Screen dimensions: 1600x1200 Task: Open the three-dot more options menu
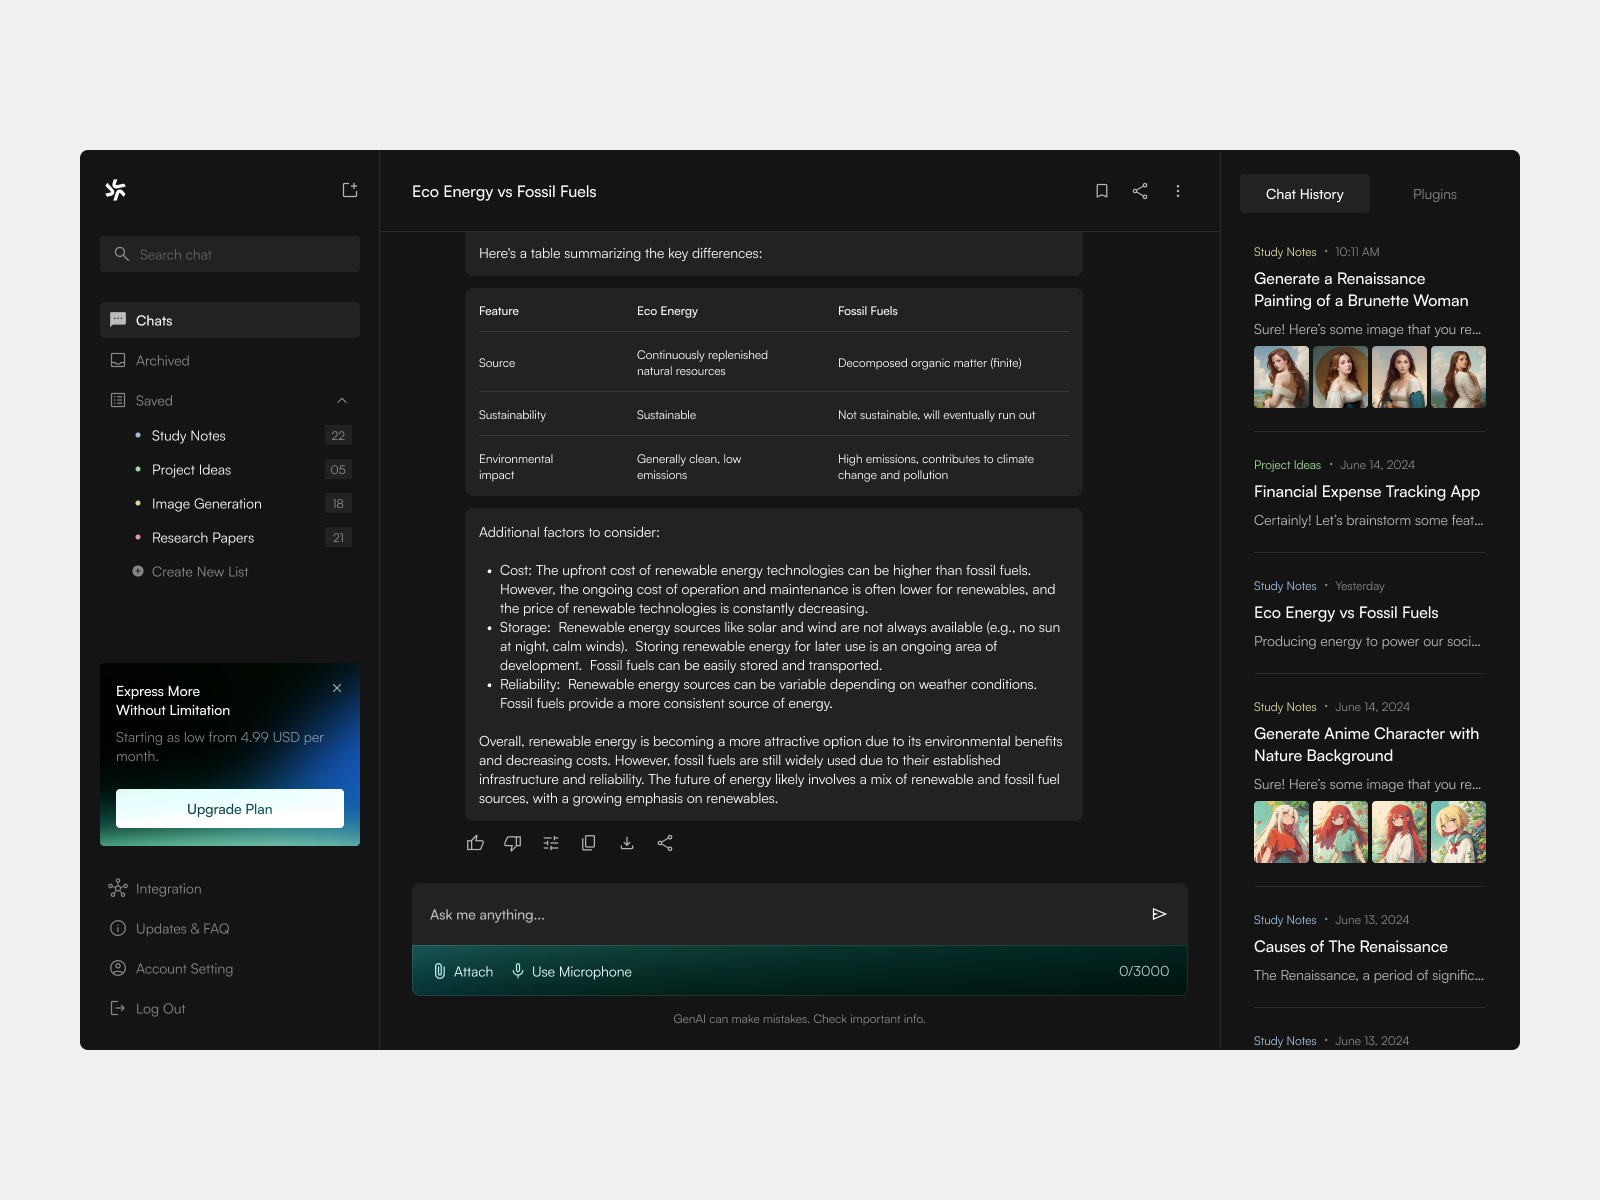click(x=1177, y=191)
